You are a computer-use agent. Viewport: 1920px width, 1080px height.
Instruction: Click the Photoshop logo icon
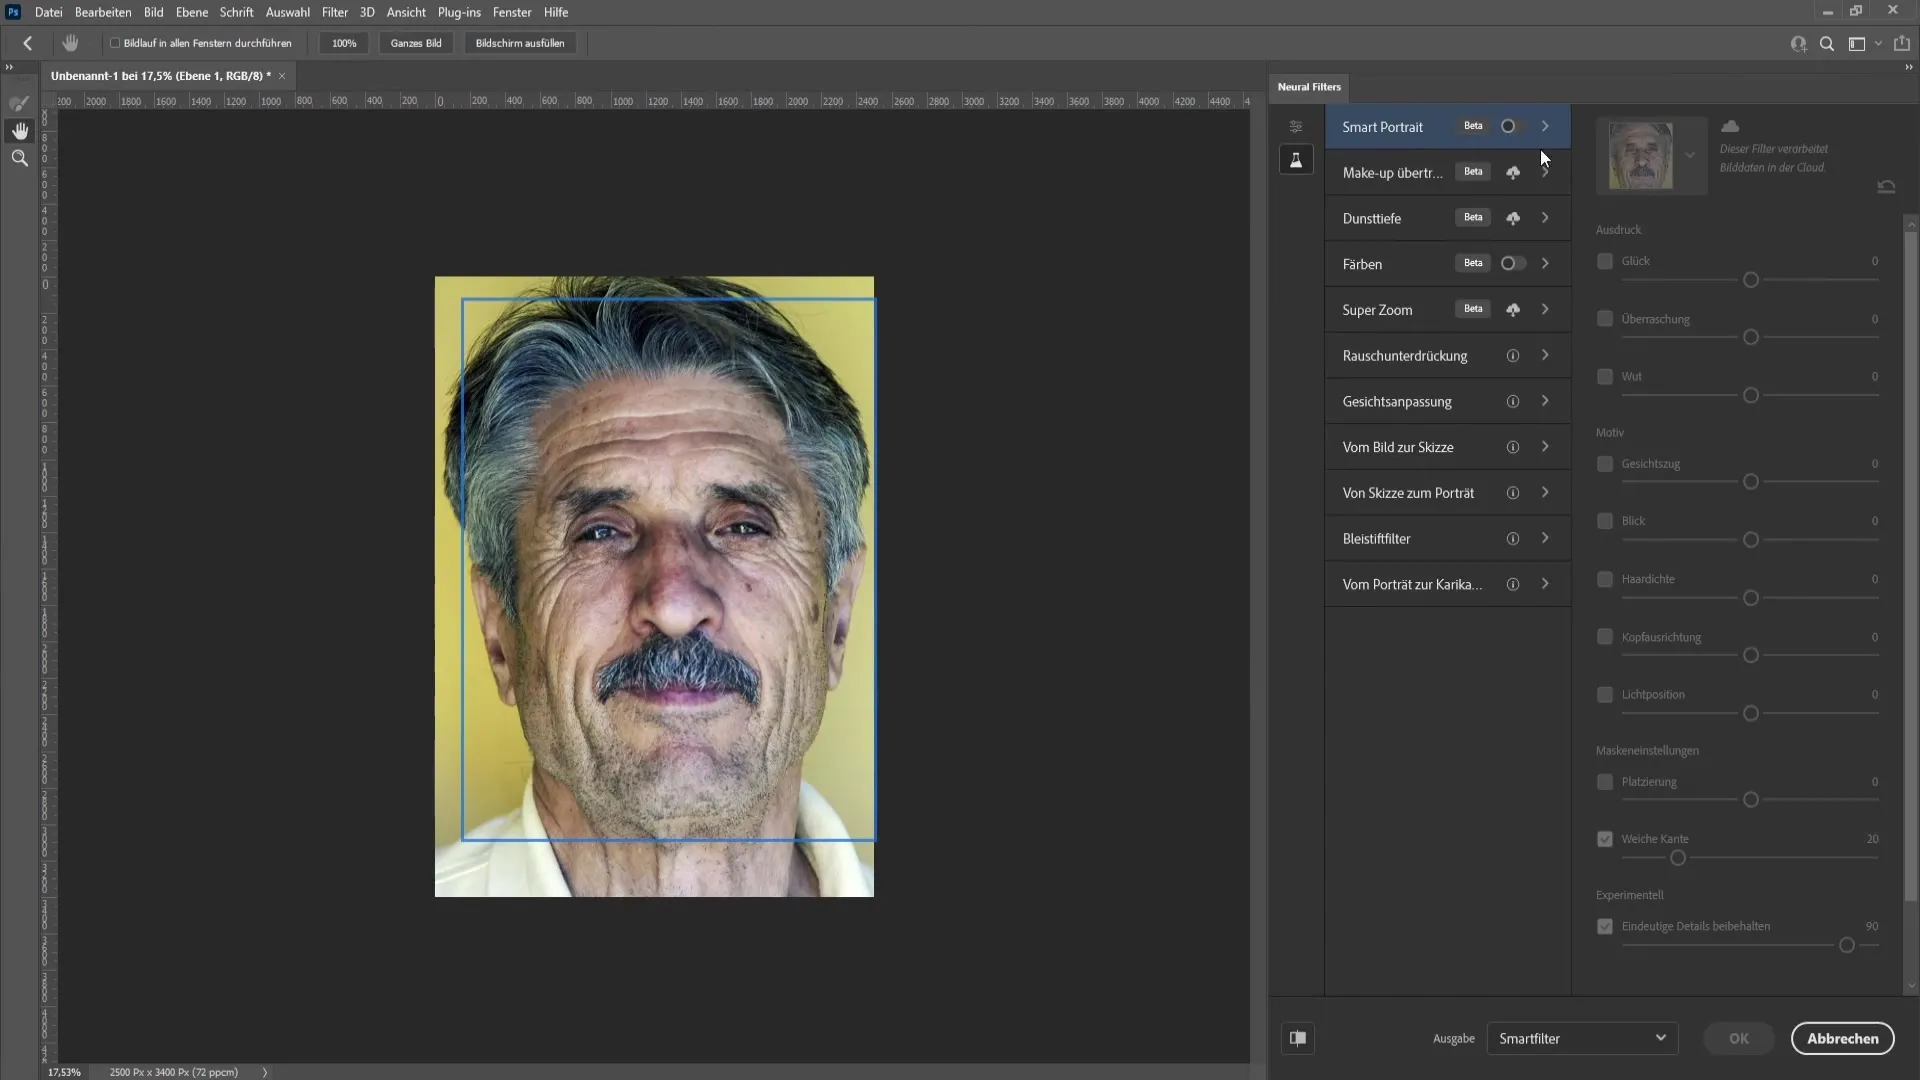(x=13, y=12)
